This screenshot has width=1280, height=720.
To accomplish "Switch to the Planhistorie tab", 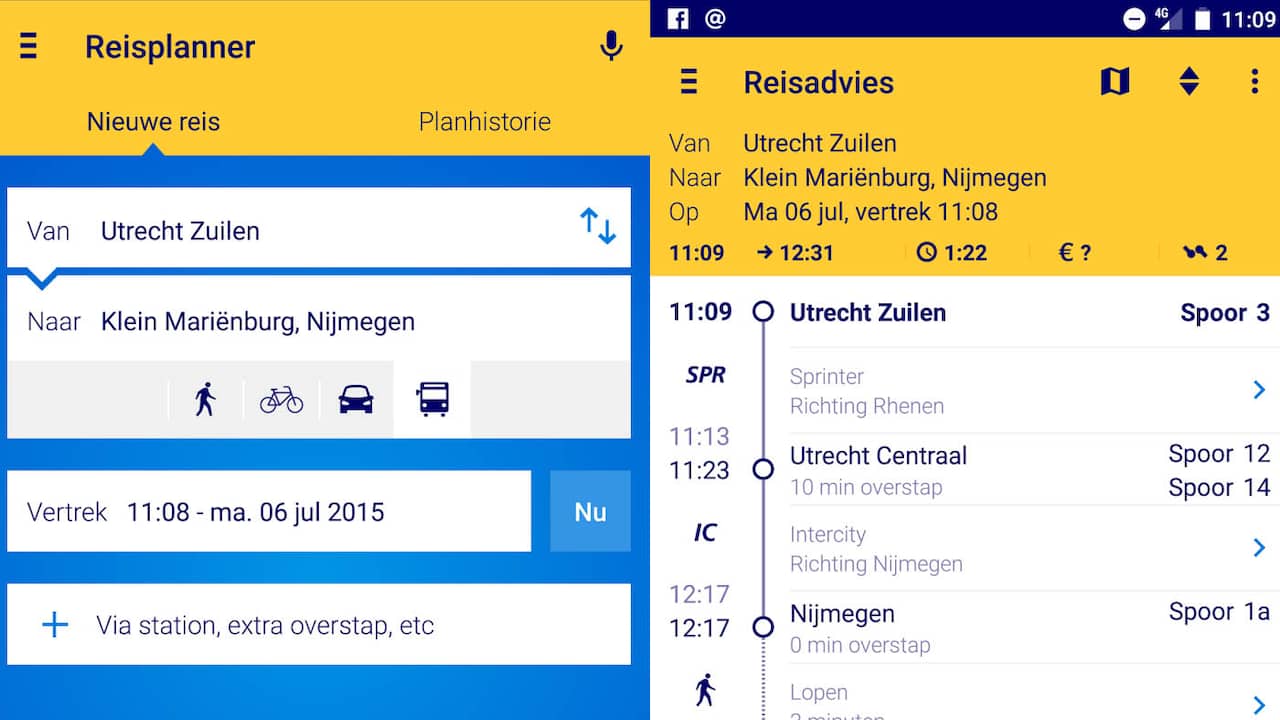I will pos(484,121).
